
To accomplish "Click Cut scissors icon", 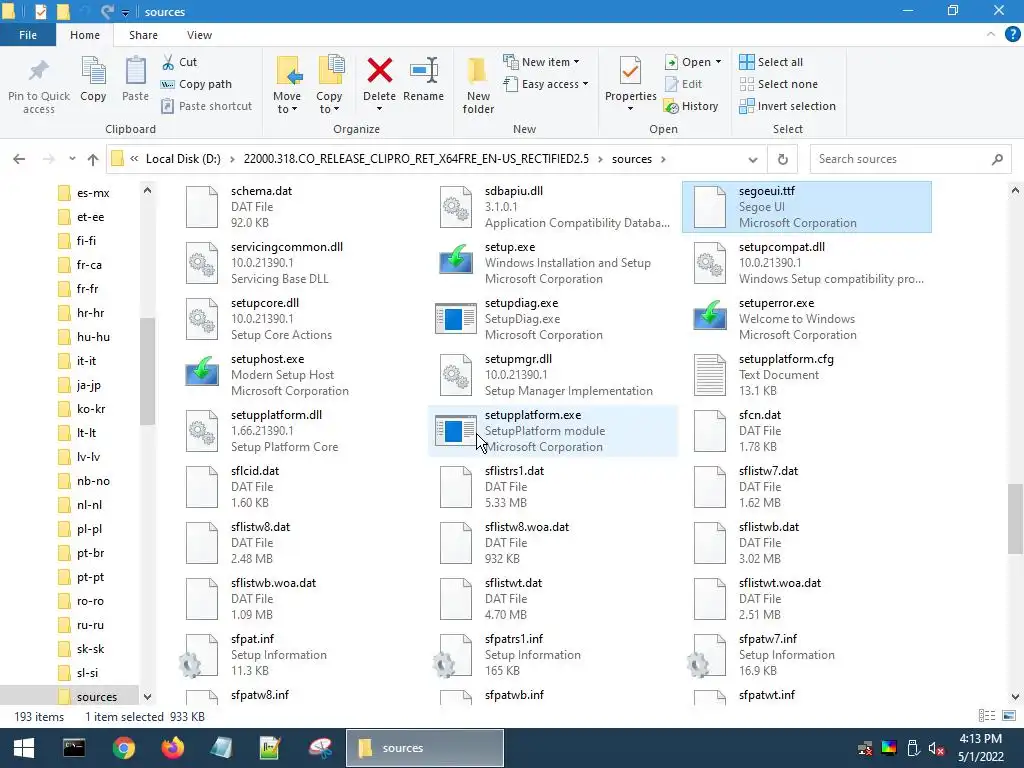I will [168, 62].
